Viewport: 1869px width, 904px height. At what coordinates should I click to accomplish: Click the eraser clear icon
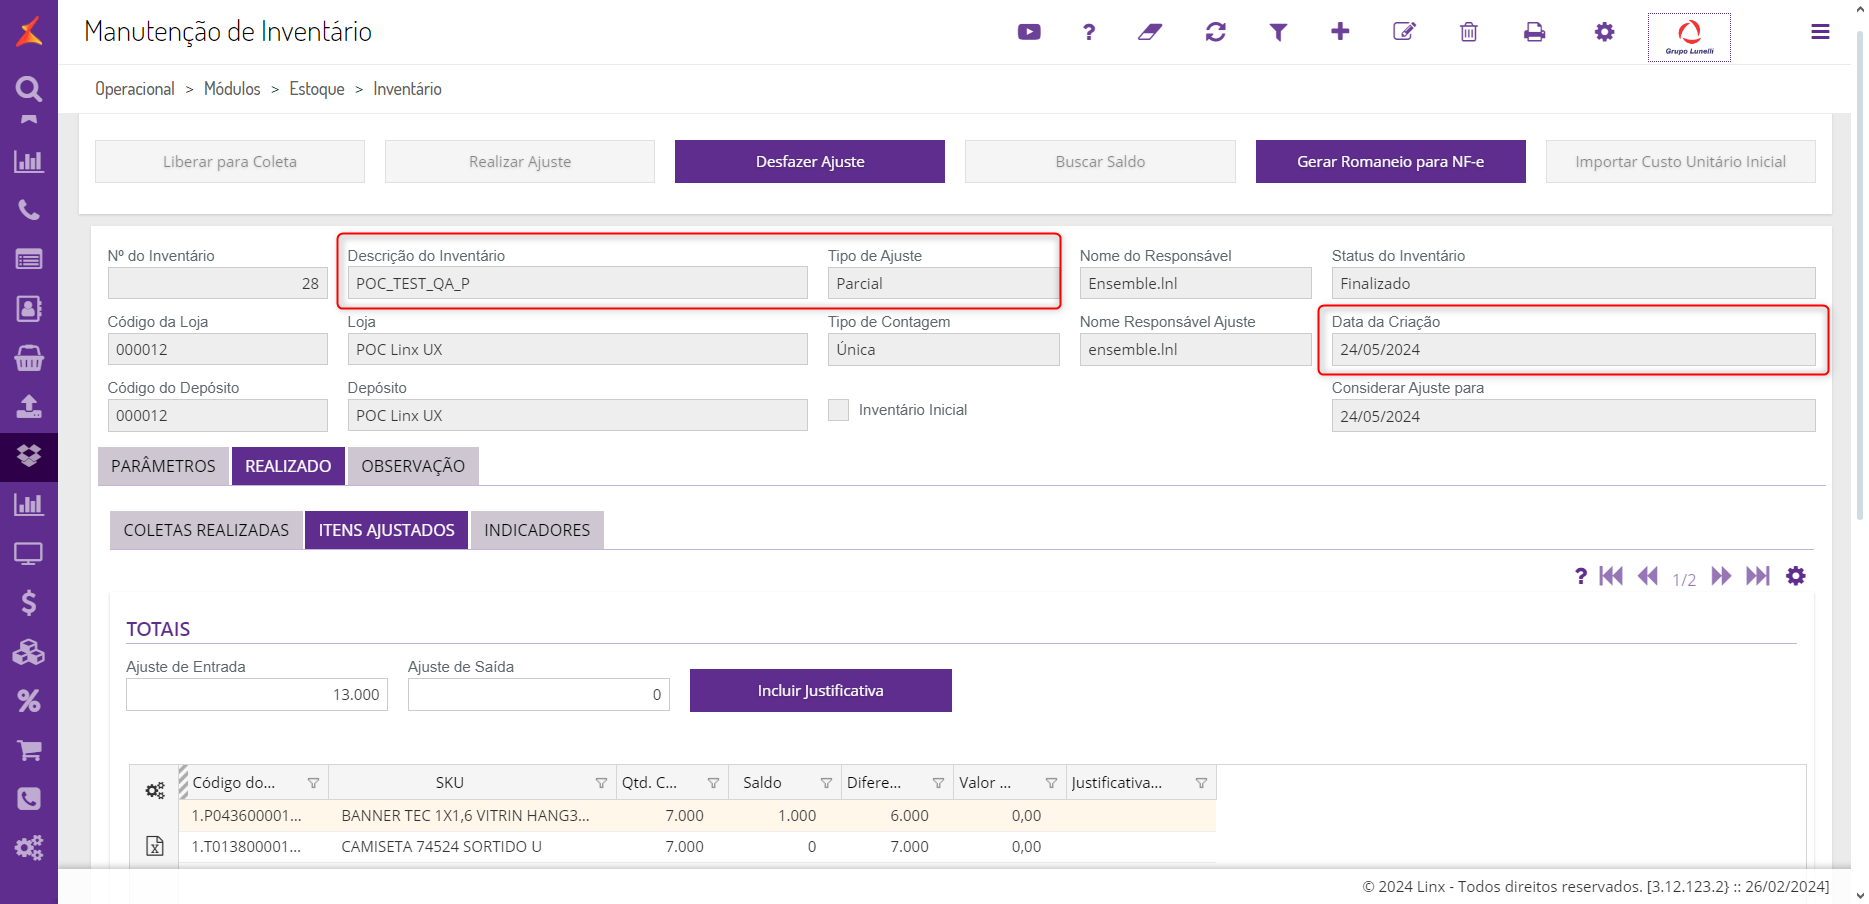click(1150, 32)
